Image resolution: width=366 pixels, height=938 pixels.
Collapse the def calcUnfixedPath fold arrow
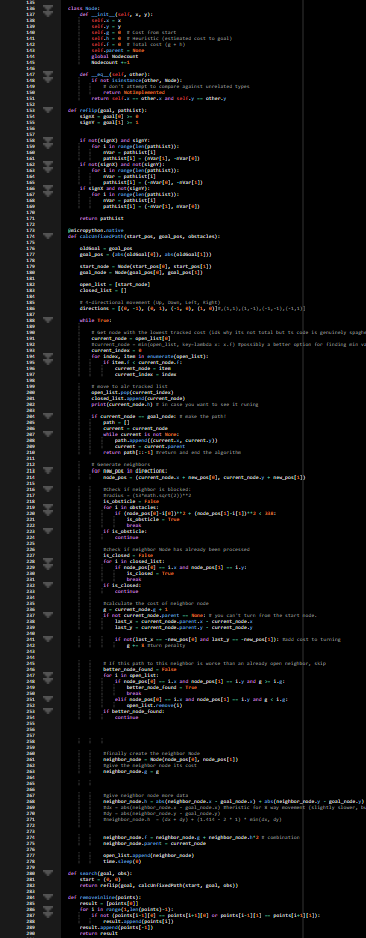point(48,236)
